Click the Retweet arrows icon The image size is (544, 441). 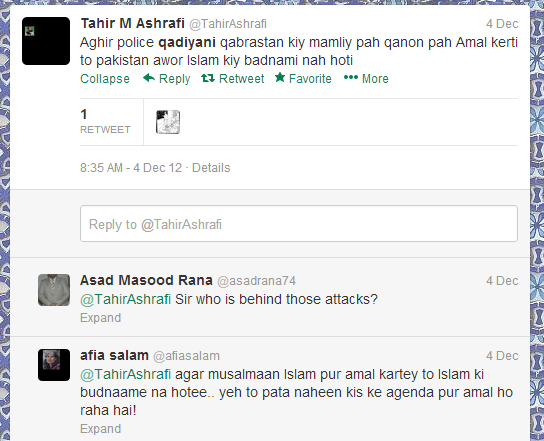[208, 78]
